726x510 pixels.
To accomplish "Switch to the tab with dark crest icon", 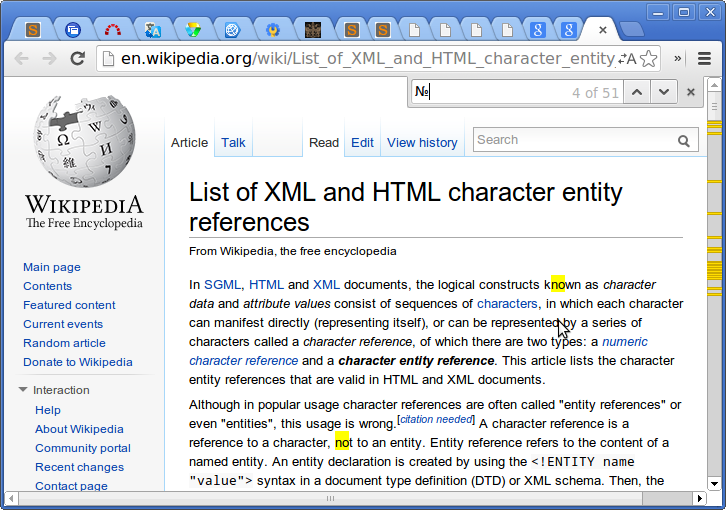I will [x=313, y=30].
